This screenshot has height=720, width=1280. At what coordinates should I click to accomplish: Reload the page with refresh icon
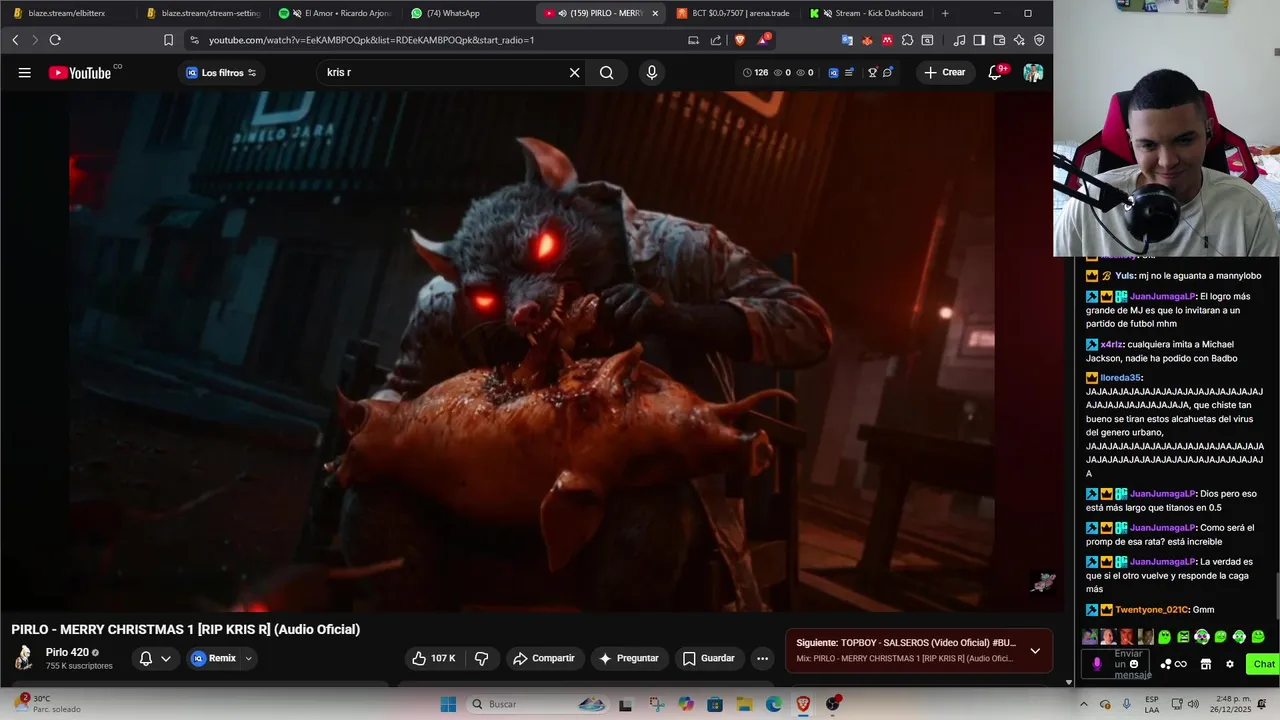point(55,40)
